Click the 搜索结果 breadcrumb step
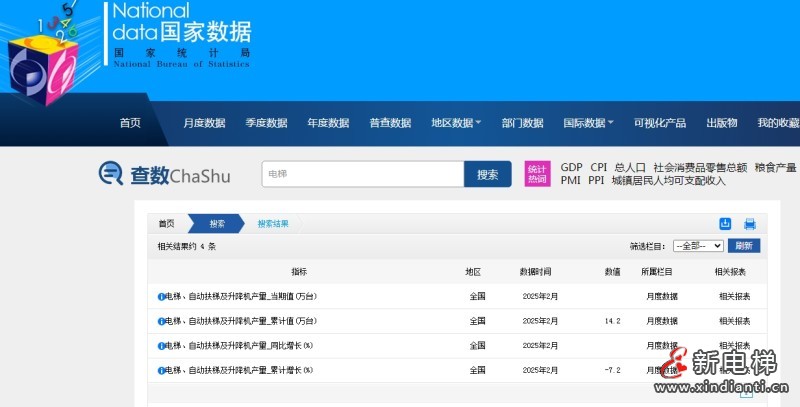The image size is (800, 407). [273, 223]
